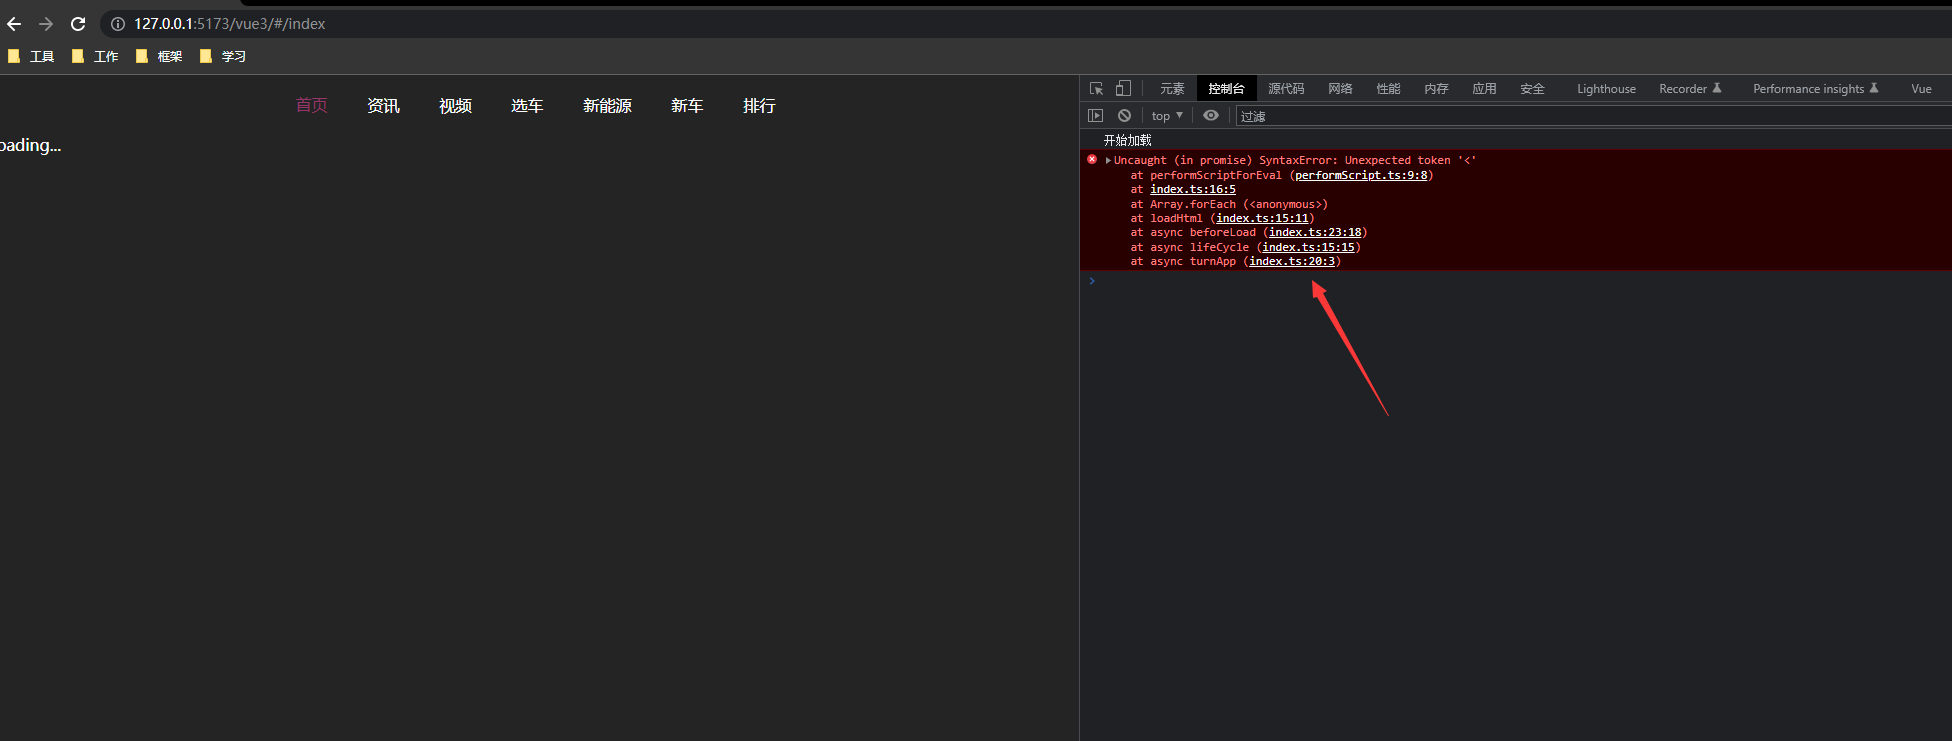The width and height of the screenshot is (1952, 741).
Task: Switch to 性能 DevTools tab
Action: pyautogui.click(x=1388, y=89)
